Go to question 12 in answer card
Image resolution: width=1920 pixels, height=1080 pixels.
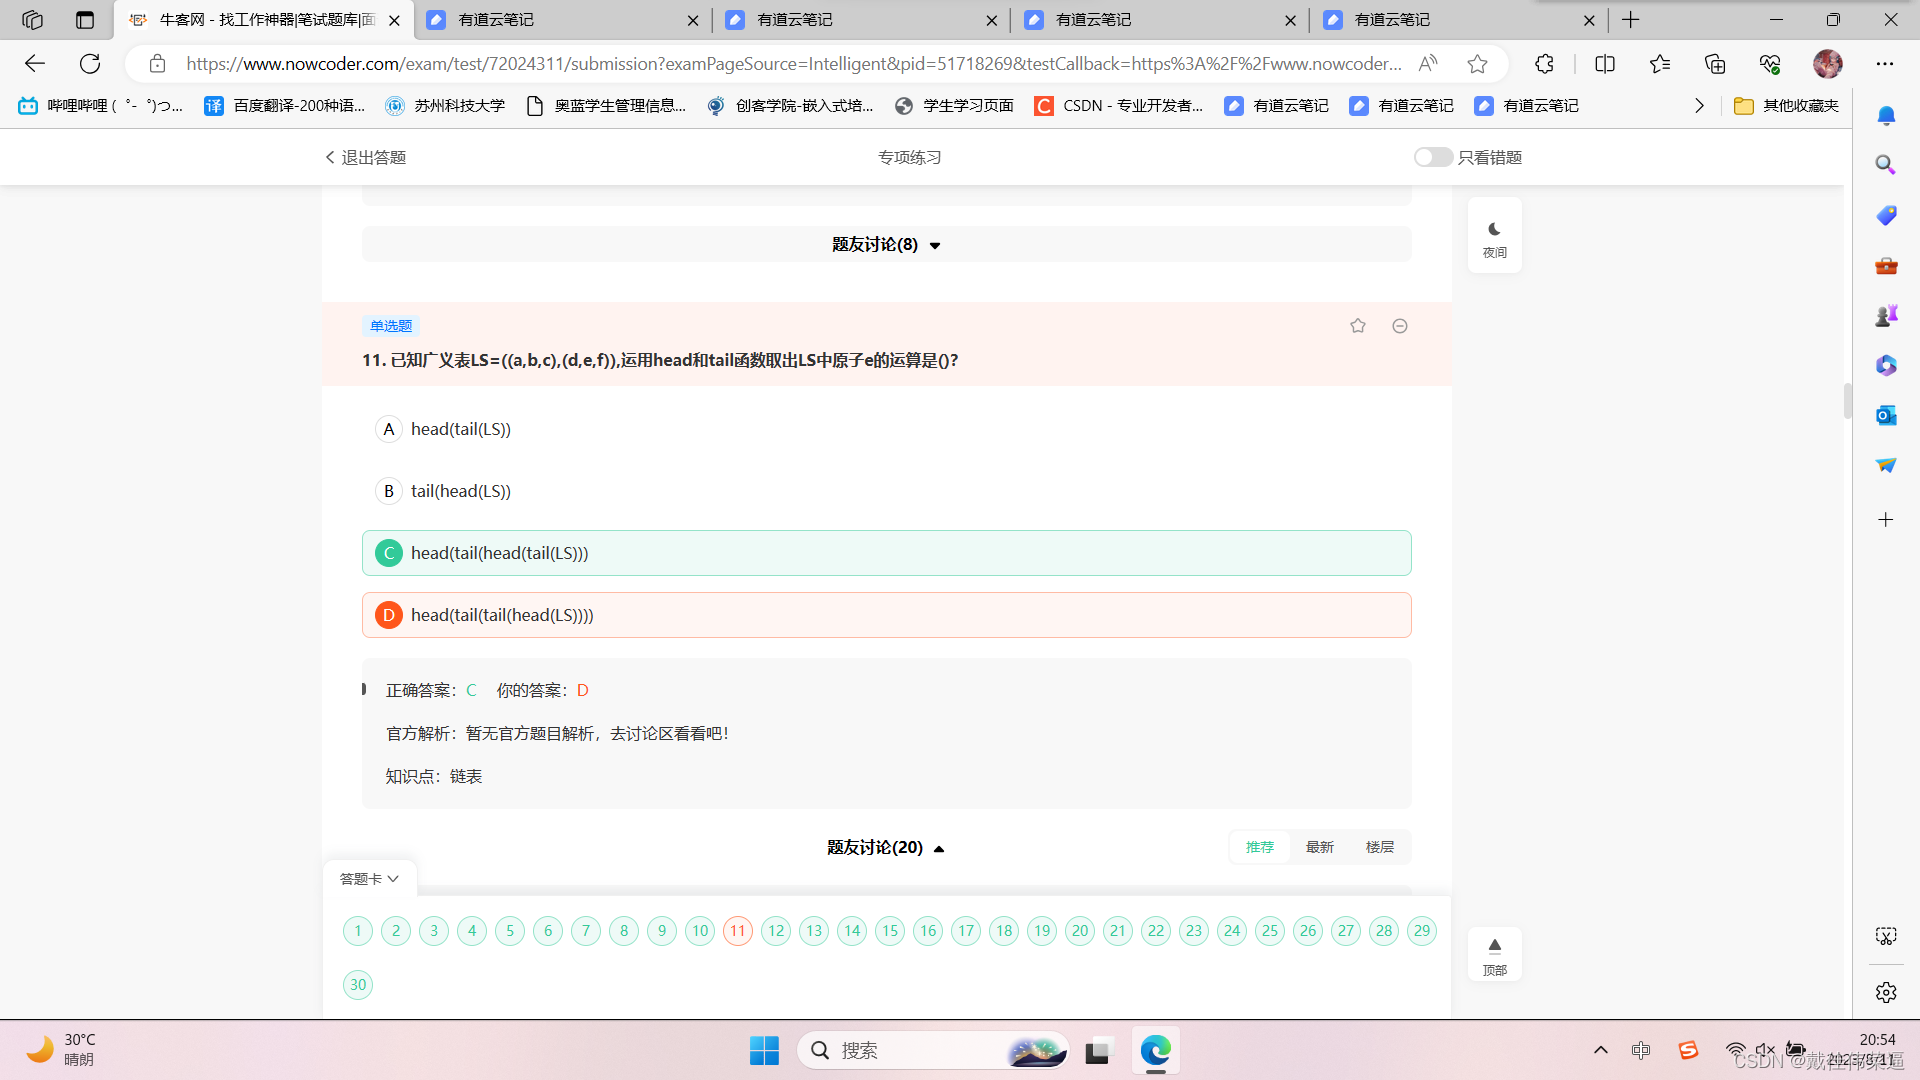[776, 931]
